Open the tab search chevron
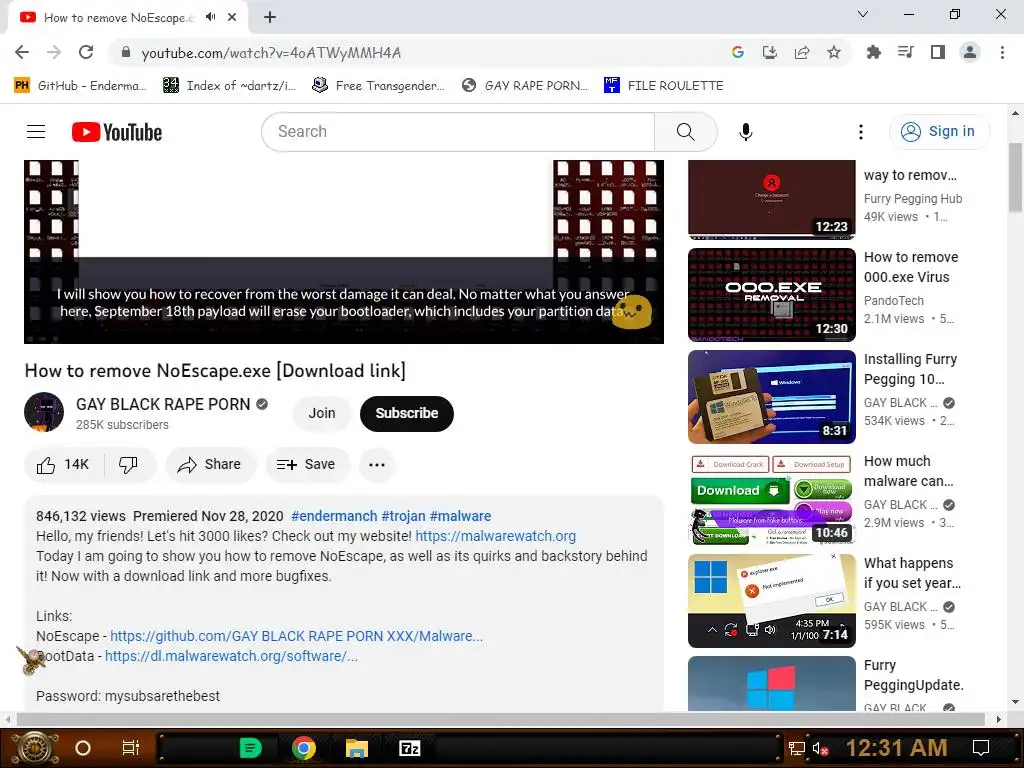Viewport: 1024px width, 768px height. [x=862, y=14]
